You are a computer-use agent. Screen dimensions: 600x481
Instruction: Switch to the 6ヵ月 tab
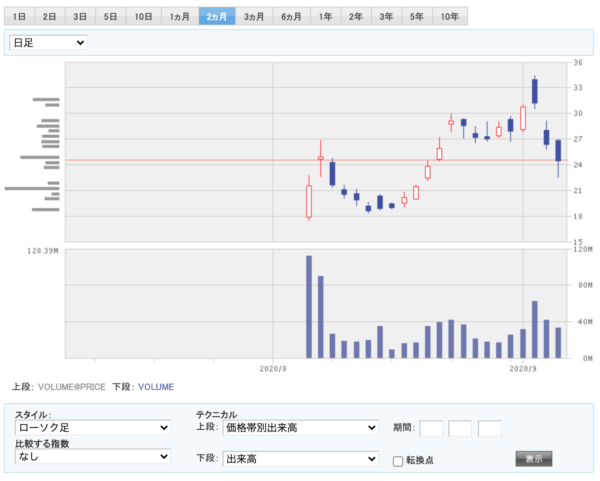292,16
